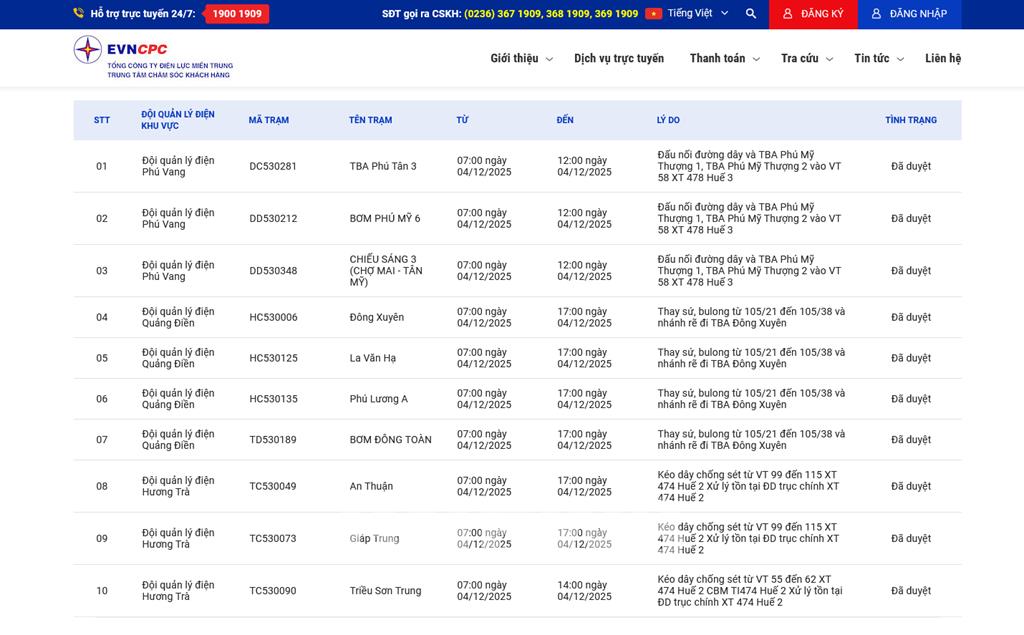Expand the Tin tức menu

click(878, 59)
